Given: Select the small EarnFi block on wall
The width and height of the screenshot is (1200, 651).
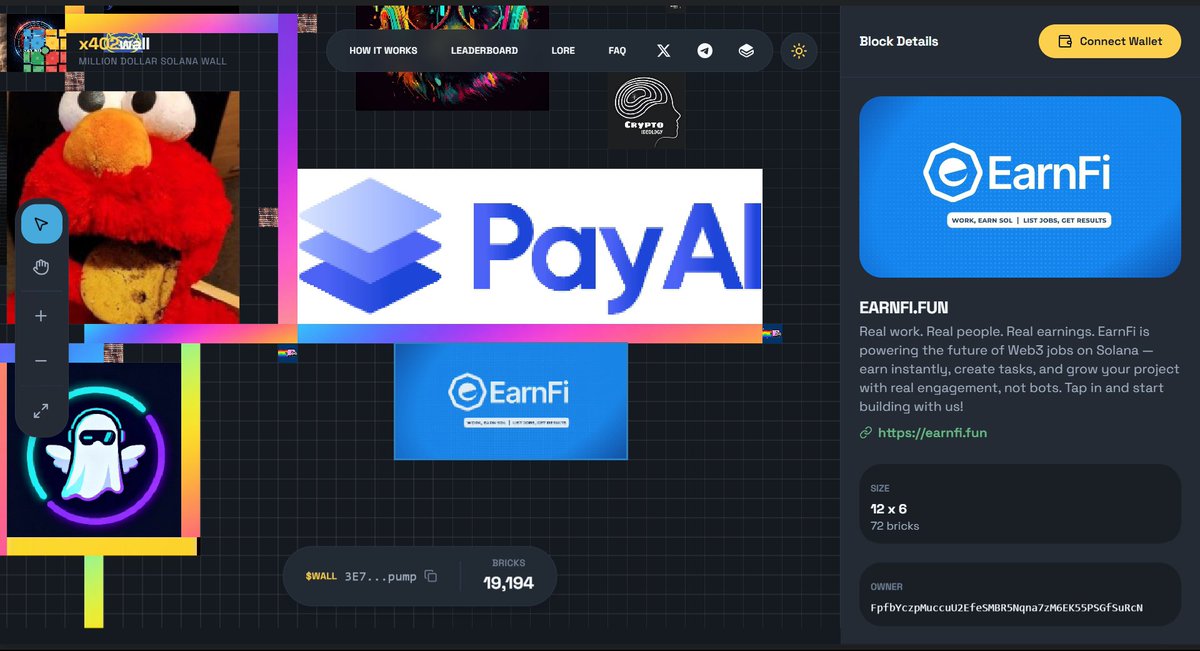Looking at the screenshot, I should (511, 401).
